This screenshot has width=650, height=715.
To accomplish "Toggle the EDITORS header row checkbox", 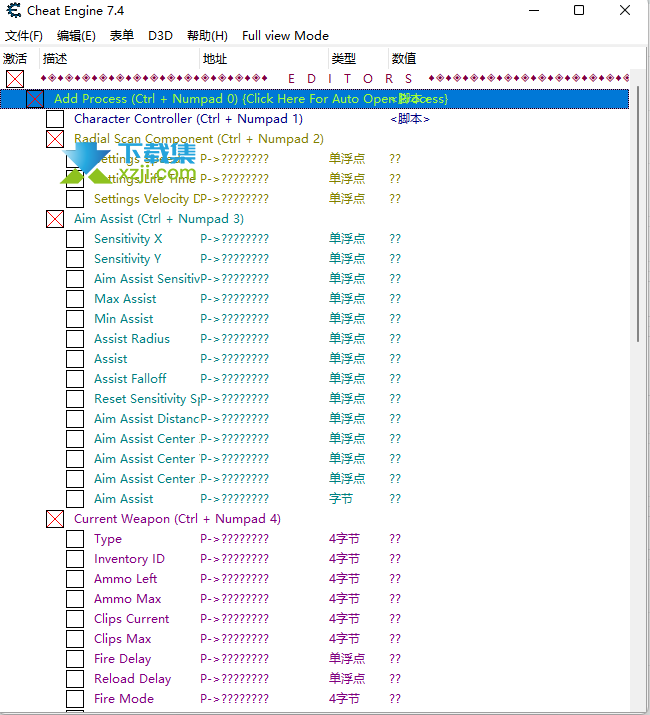I will 15,79.
